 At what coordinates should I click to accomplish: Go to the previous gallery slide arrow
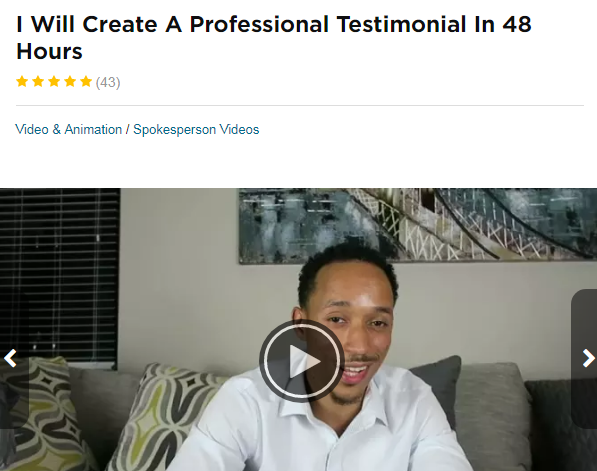(x=10, y=358)
